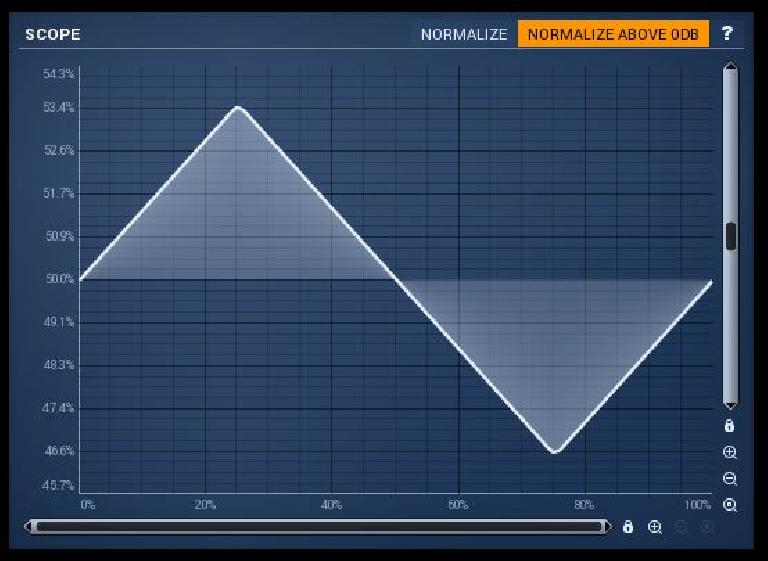The image size is (768, 561).
Task: Click the NORMALIZE button
Action: pyautogui.click(x=464, y=34)
